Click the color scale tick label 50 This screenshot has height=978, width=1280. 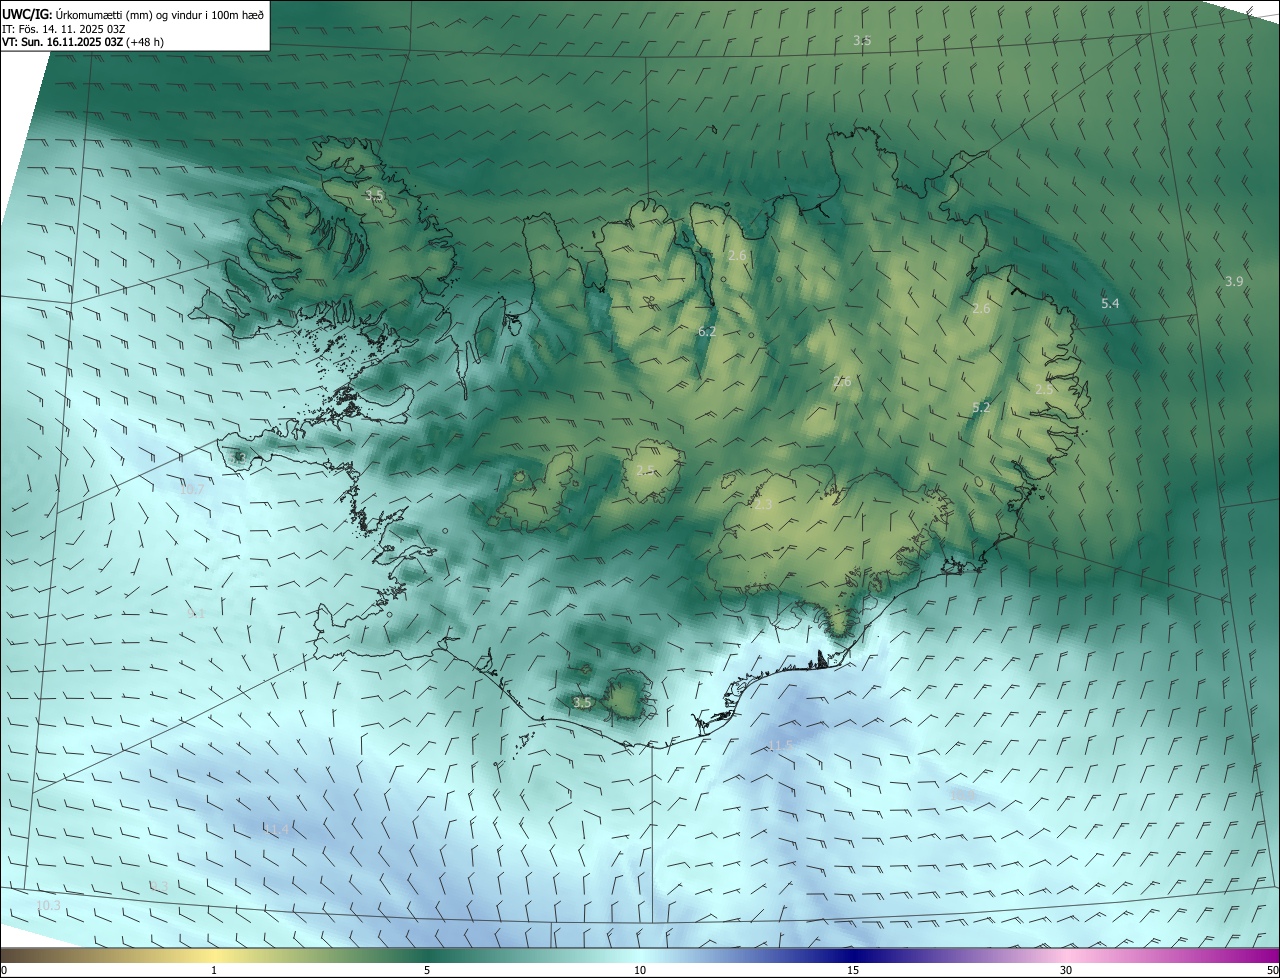[x=1272, y=970]
